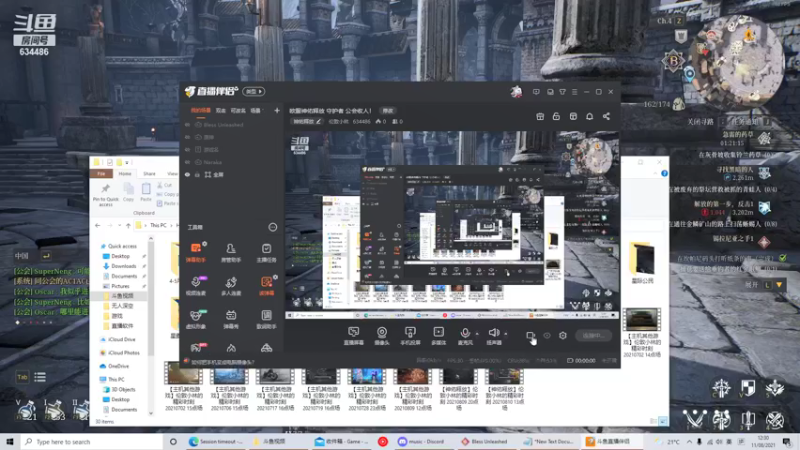Toggle visibility of second source in list

(187, 137)
